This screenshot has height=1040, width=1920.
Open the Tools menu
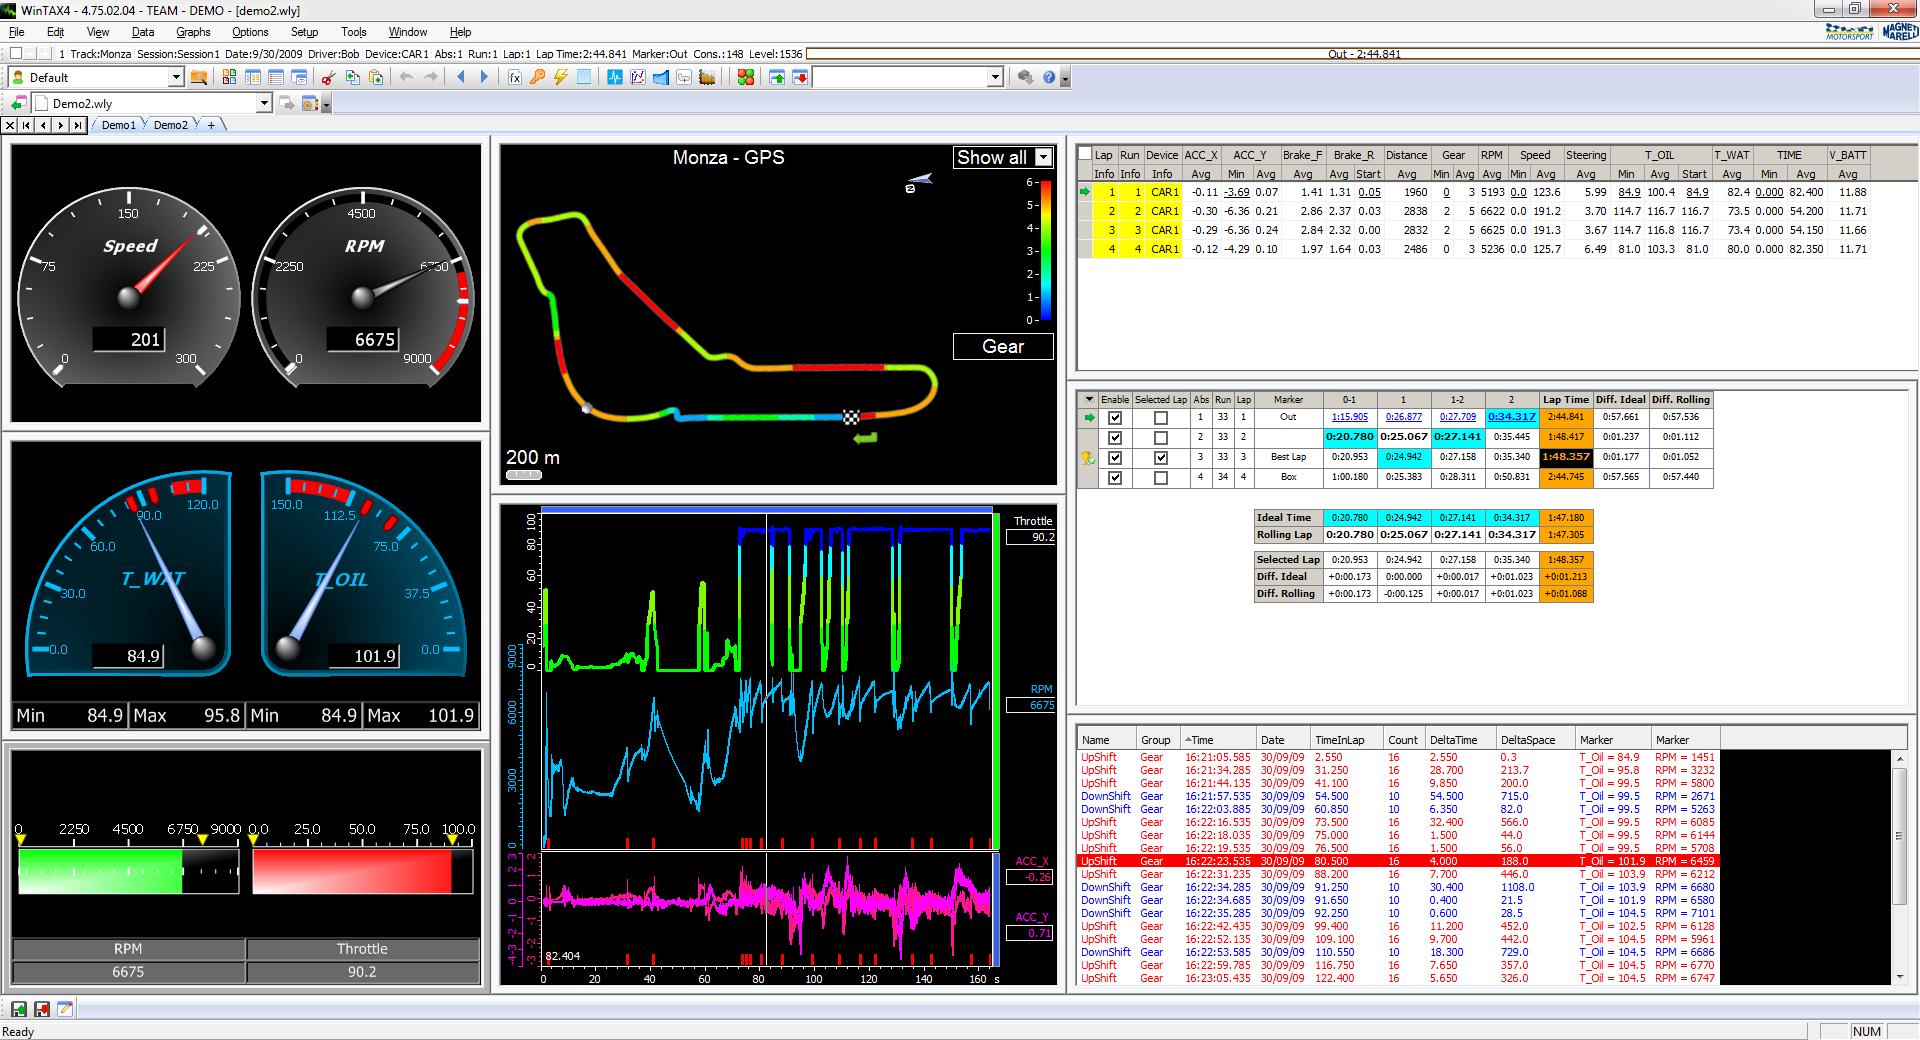click(x=353, y=32)
